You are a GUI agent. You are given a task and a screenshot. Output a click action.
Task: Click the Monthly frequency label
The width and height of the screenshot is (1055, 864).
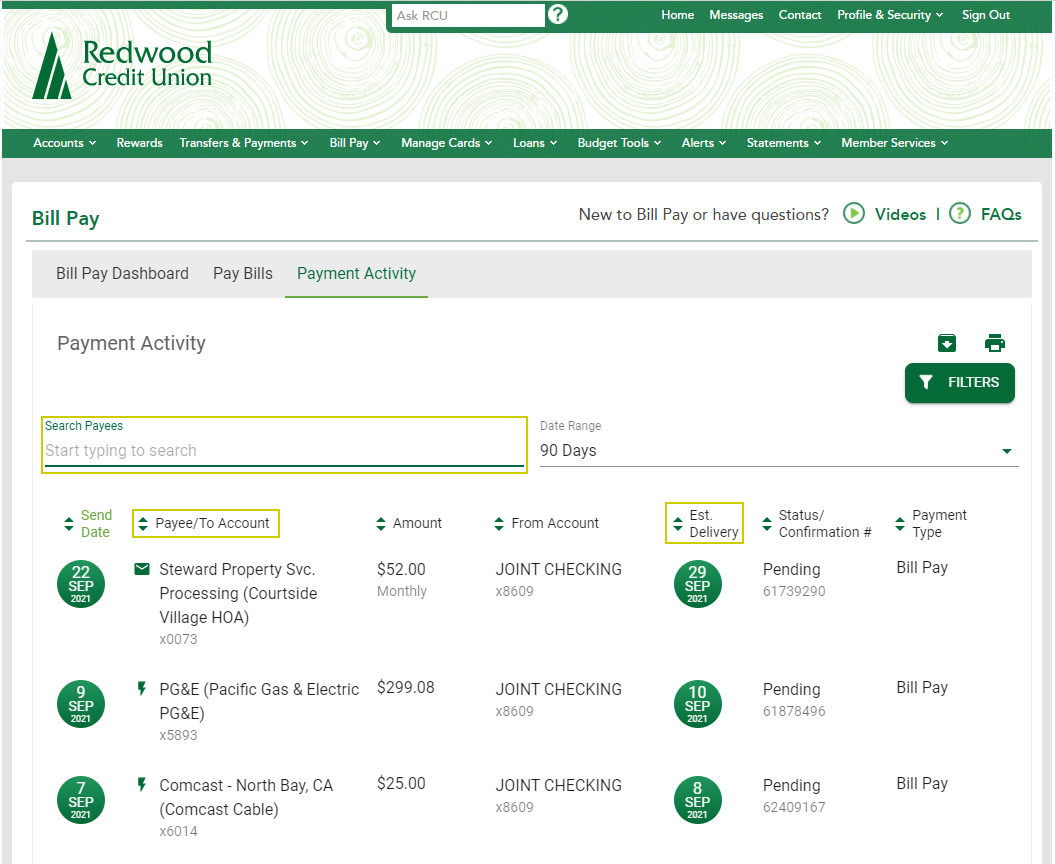[x=402, y=591]
